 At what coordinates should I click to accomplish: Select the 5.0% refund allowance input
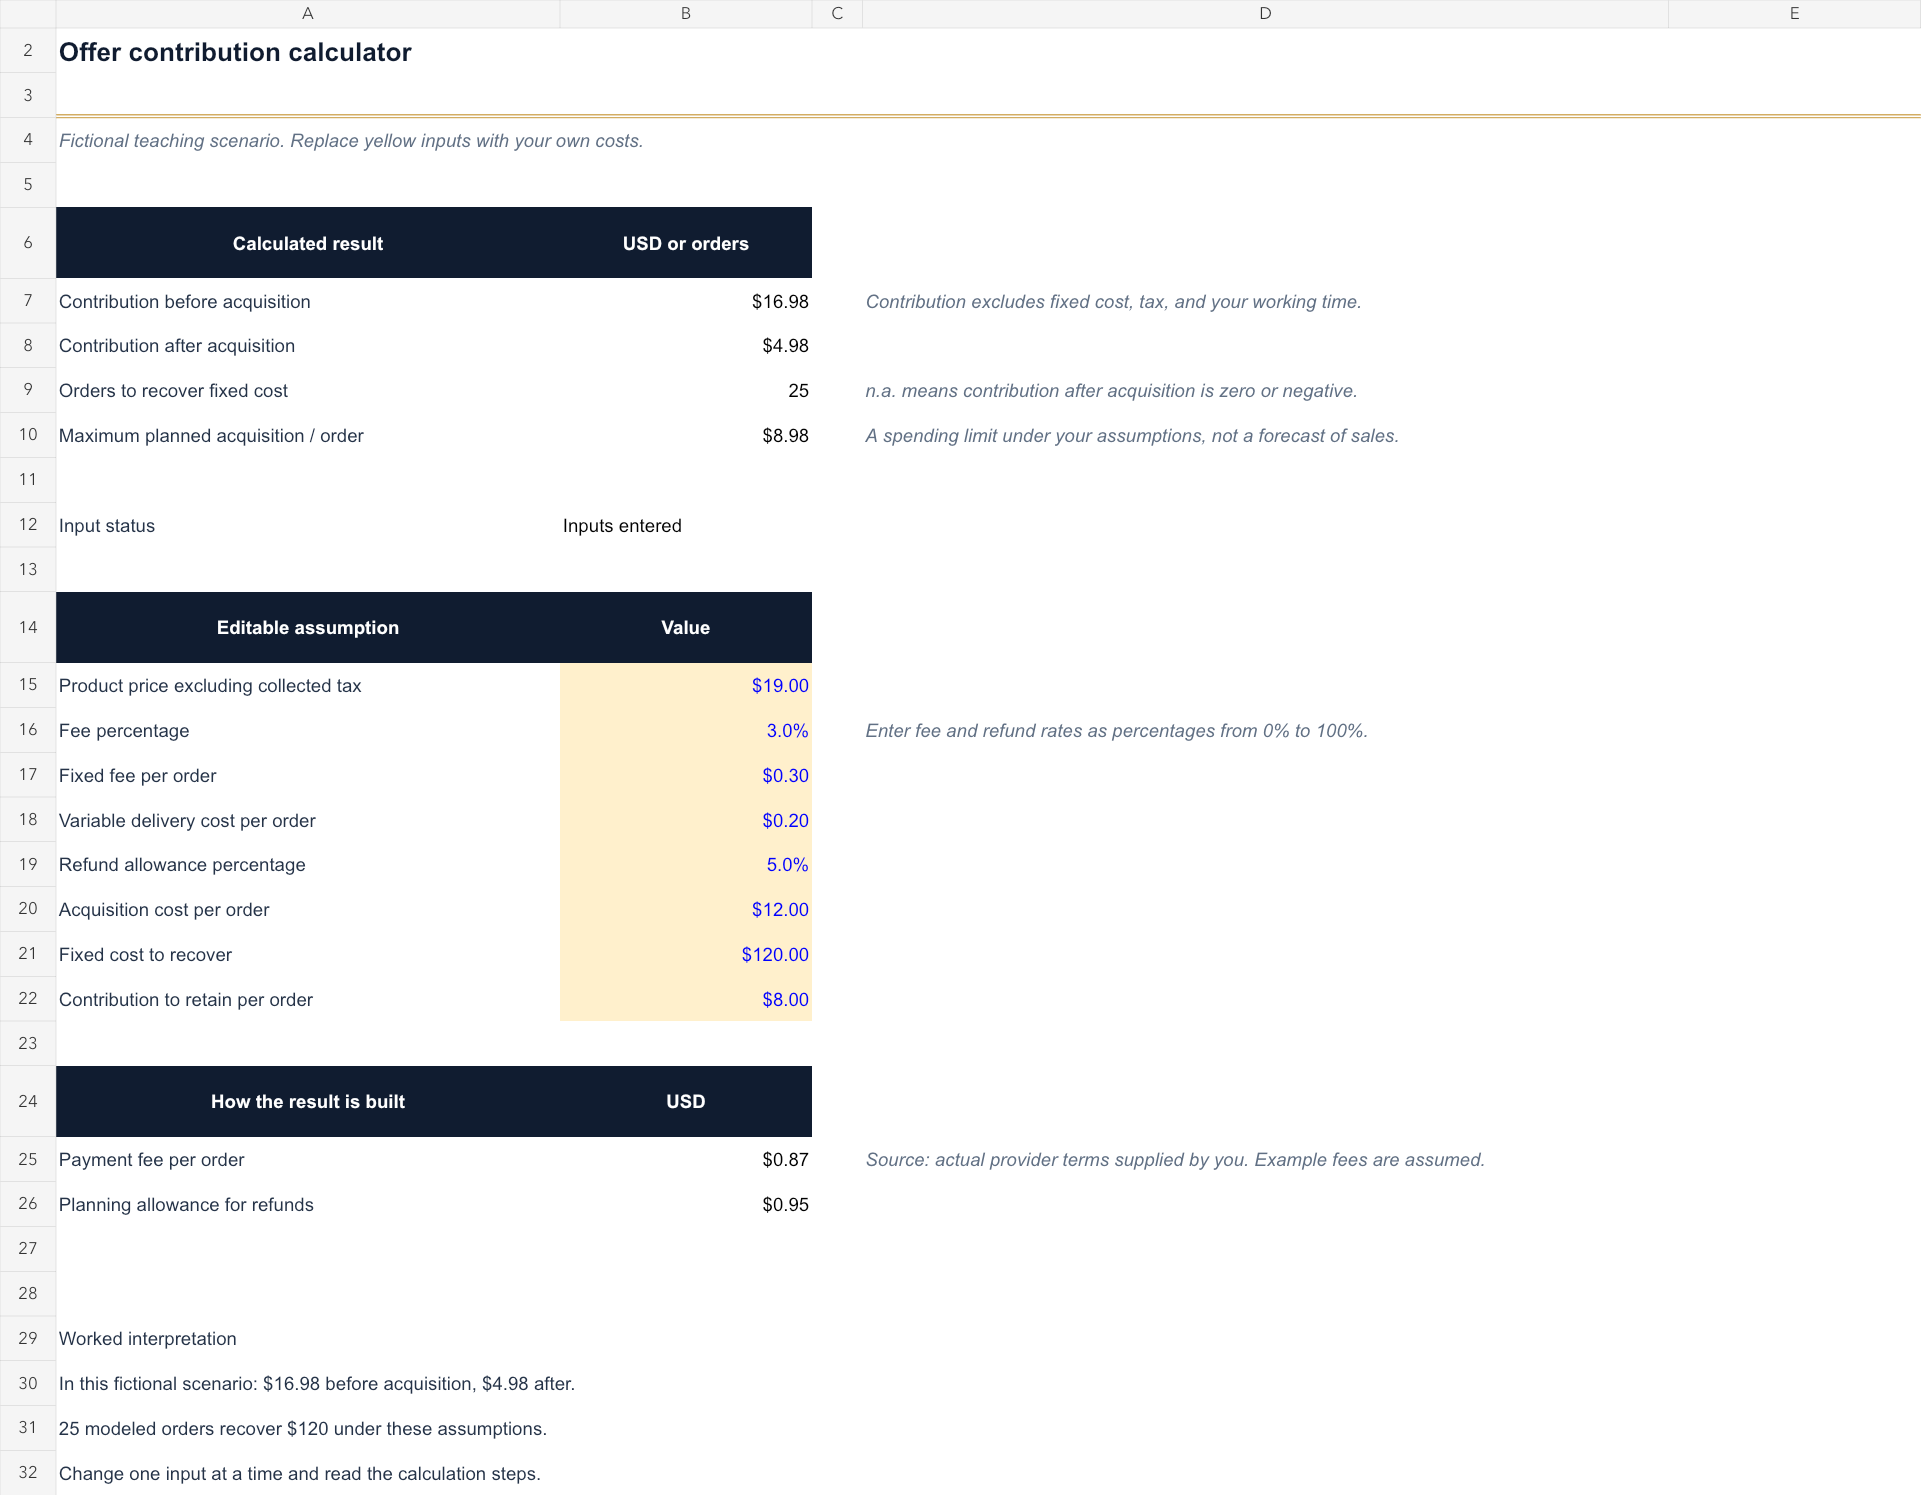(686, 864)
